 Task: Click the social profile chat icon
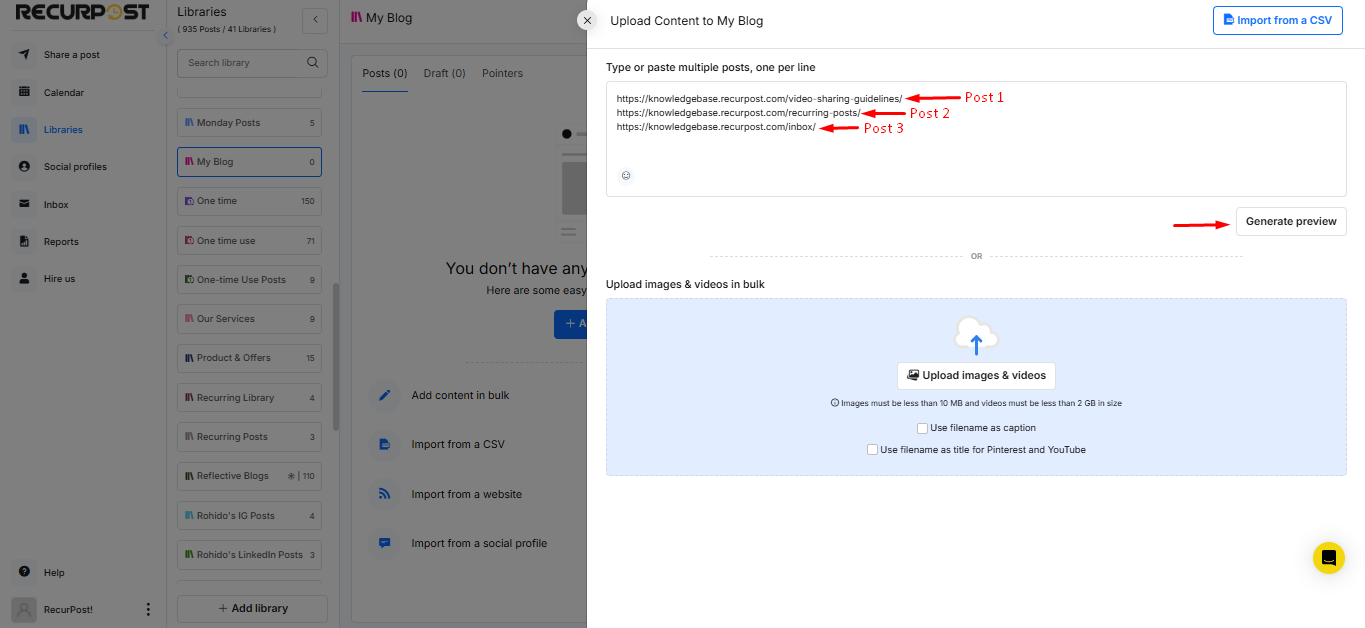click(x=384, y=543)
